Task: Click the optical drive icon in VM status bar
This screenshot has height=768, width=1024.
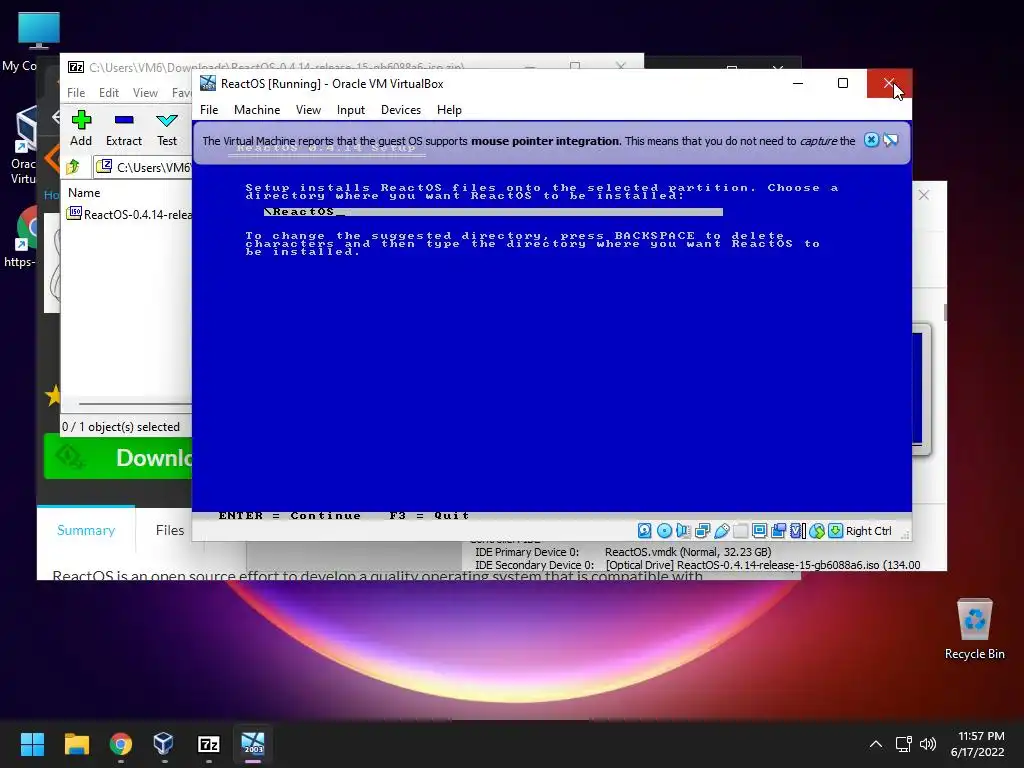Action: tap(664, 531)
